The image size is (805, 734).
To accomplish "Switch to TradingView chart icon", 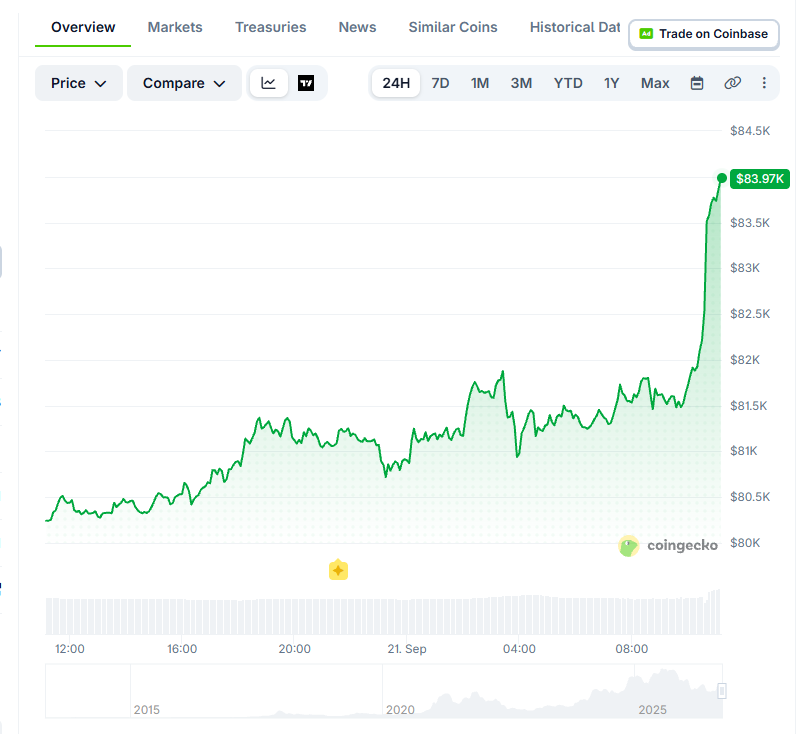I will [306, 83].
